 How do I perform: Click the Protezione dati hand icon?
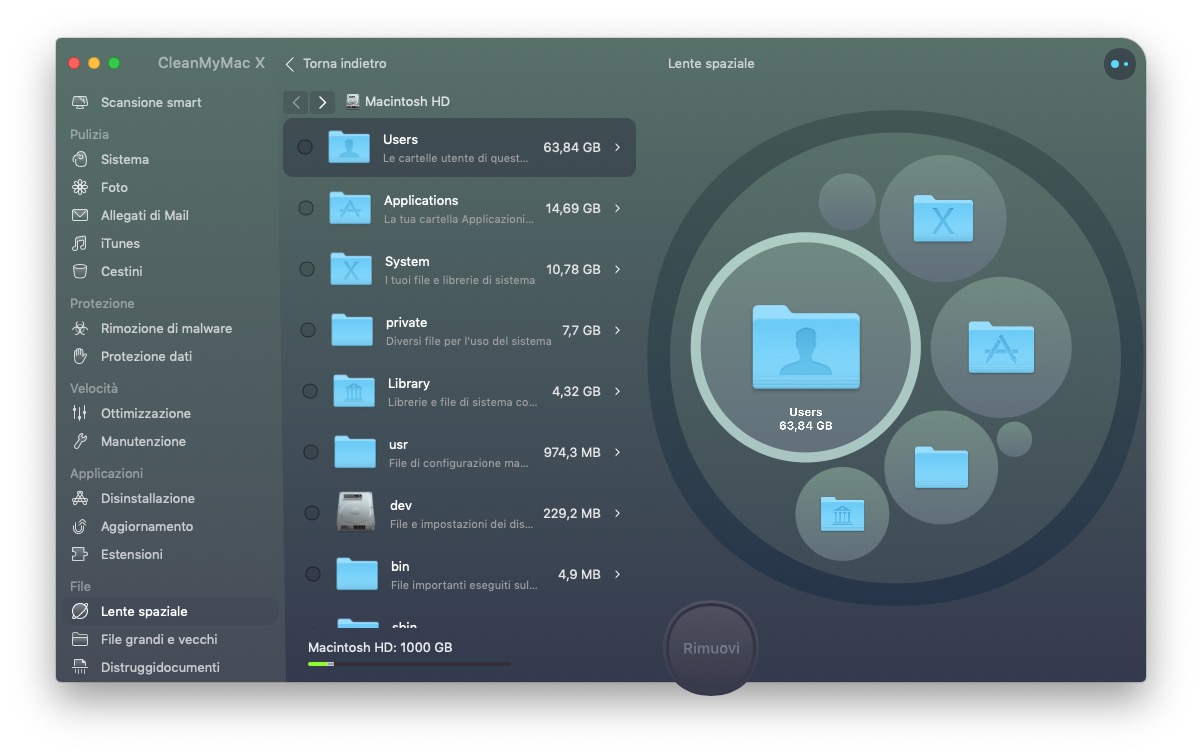pos(80,357)
